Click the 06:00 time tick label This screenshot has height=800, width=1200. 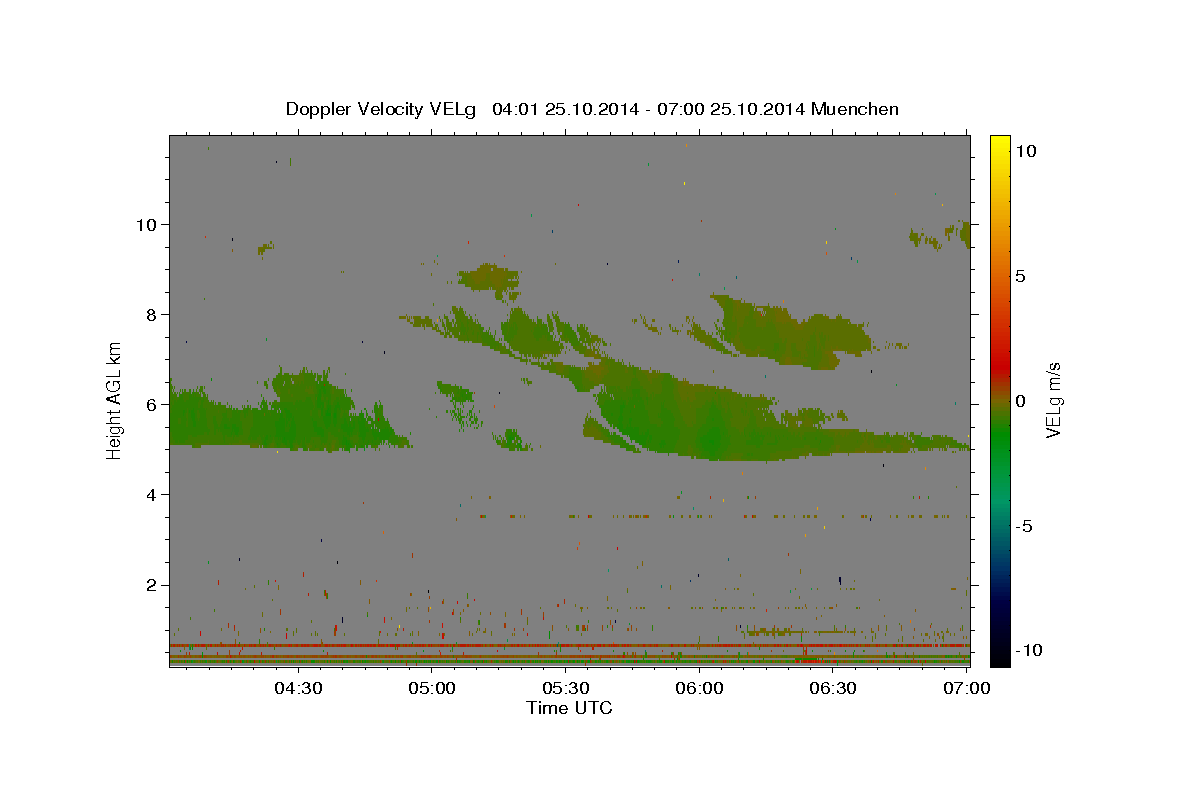pyautogui.click(x=699, y=689)
